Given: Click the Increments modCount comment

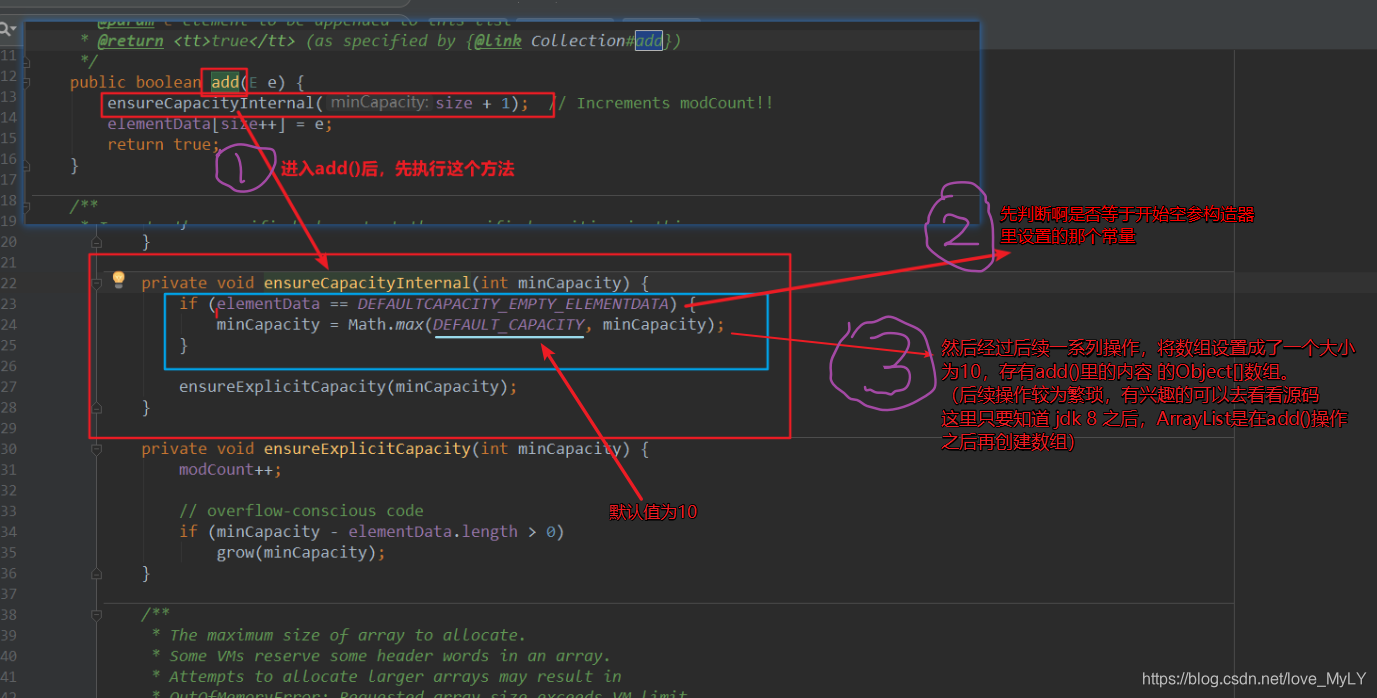Looking at the screenshot, I should coord(667,102).
